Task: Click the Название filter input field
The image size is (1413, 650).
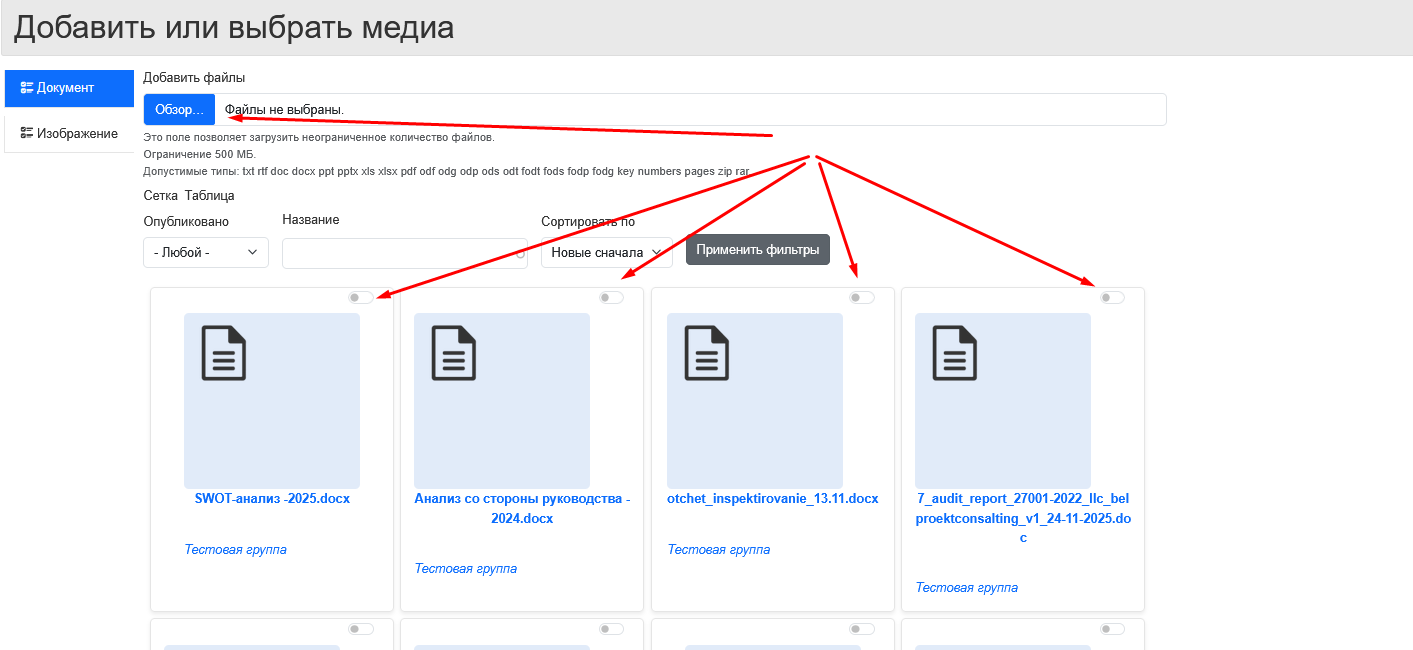Action: pyautogui.click(x=404, y=253)
